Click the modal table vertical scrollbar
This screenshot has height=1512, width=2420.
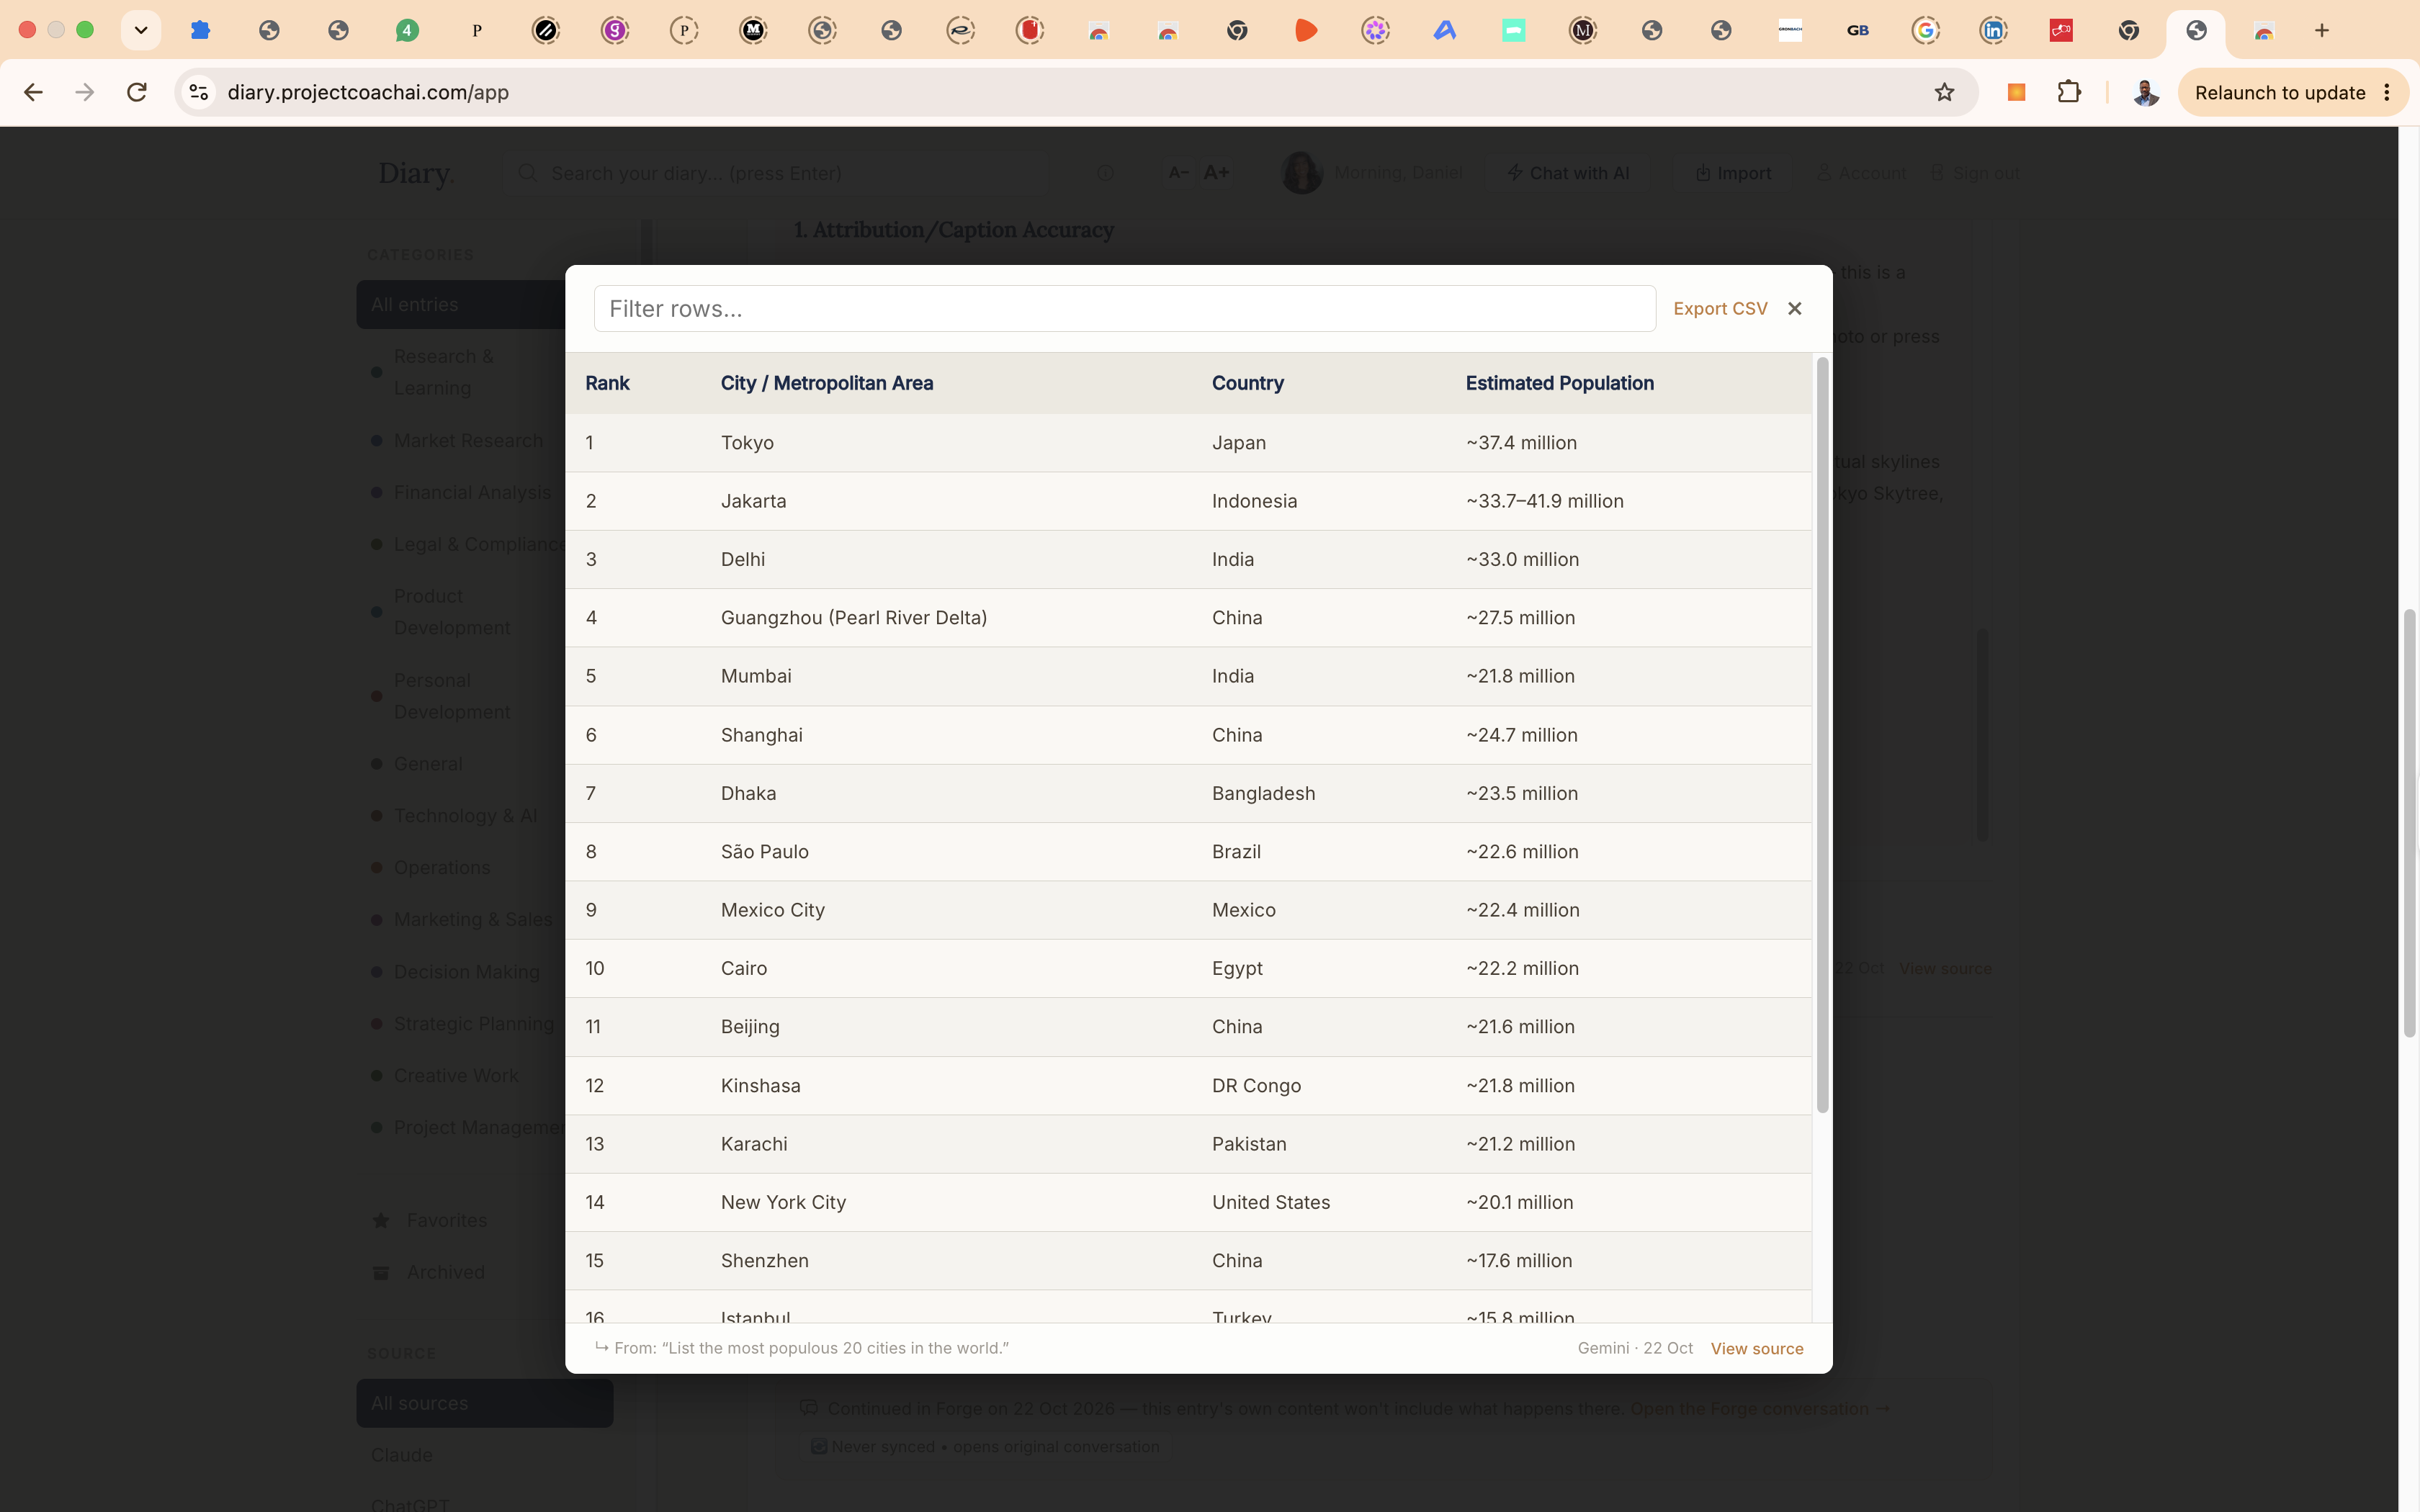(x=1822, y=735)
